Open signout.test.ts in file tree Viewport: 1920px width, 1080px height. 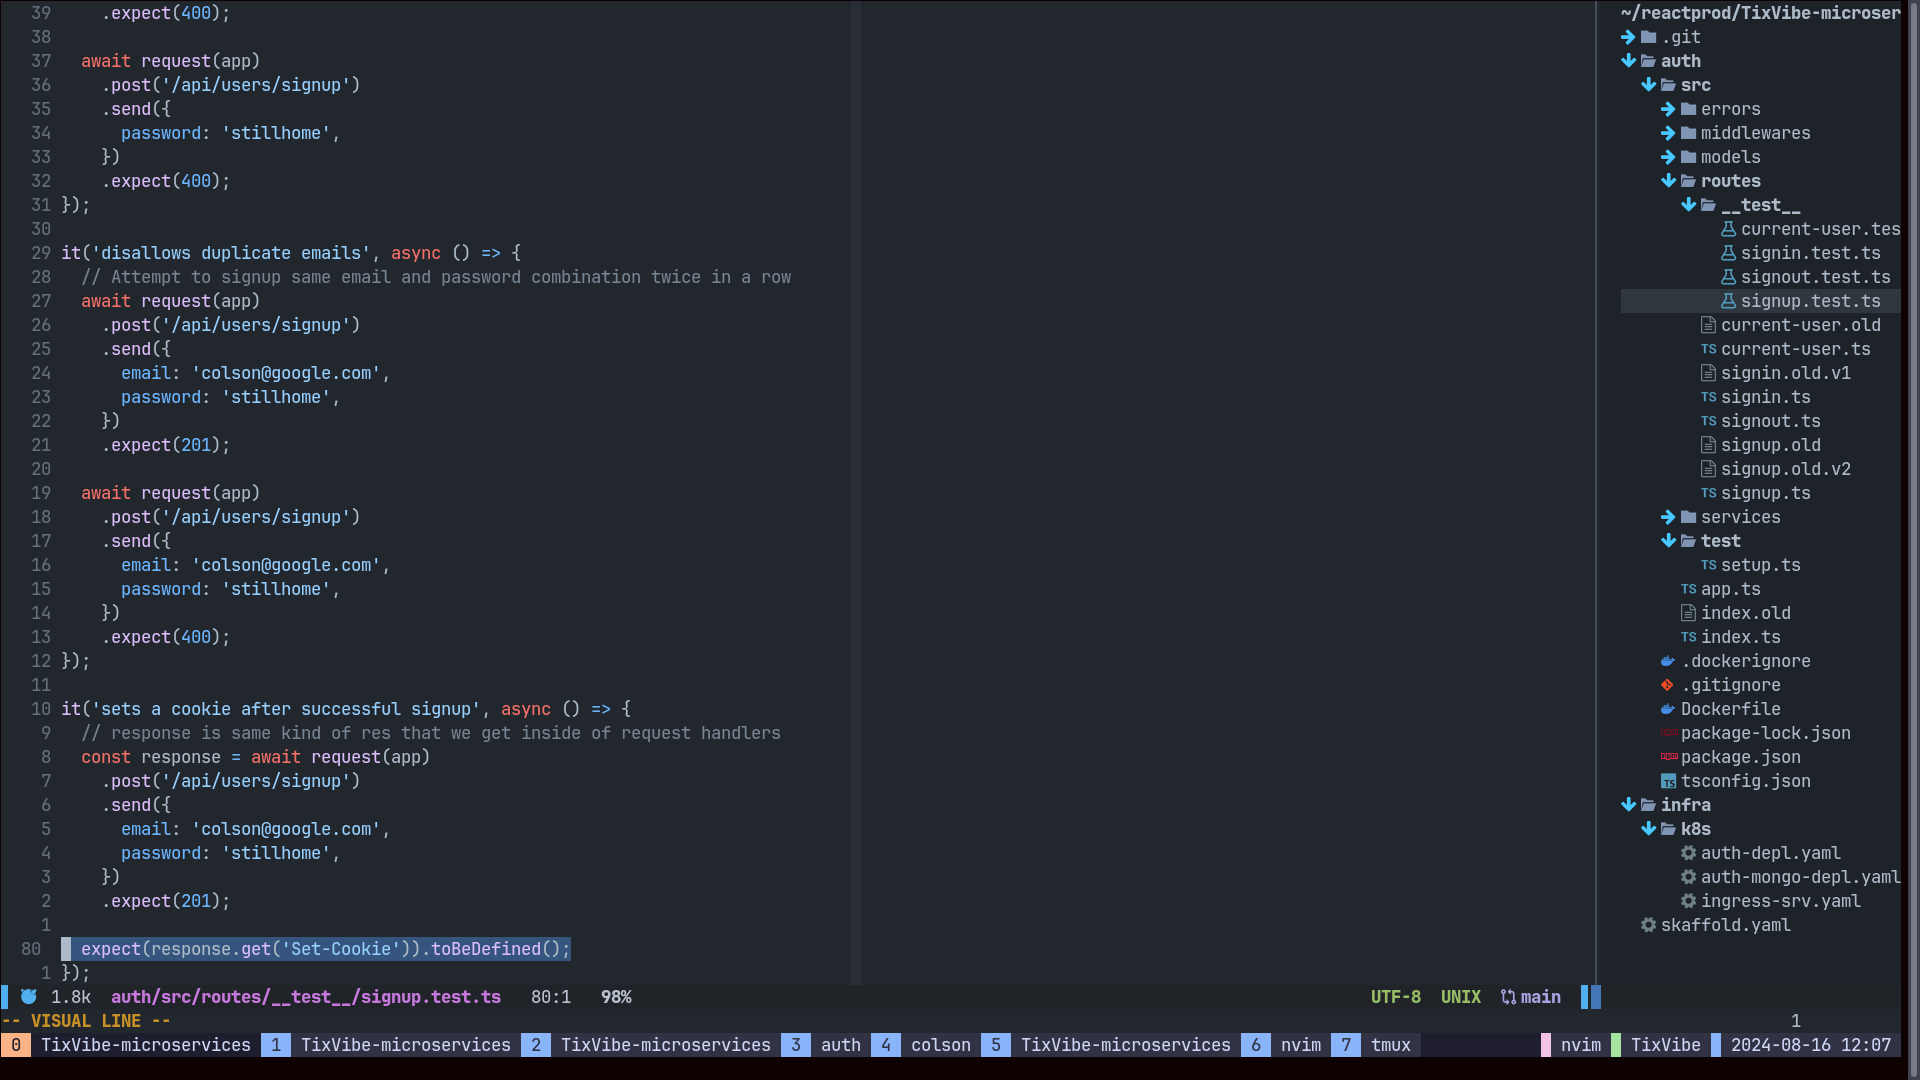click(1815, 277)
